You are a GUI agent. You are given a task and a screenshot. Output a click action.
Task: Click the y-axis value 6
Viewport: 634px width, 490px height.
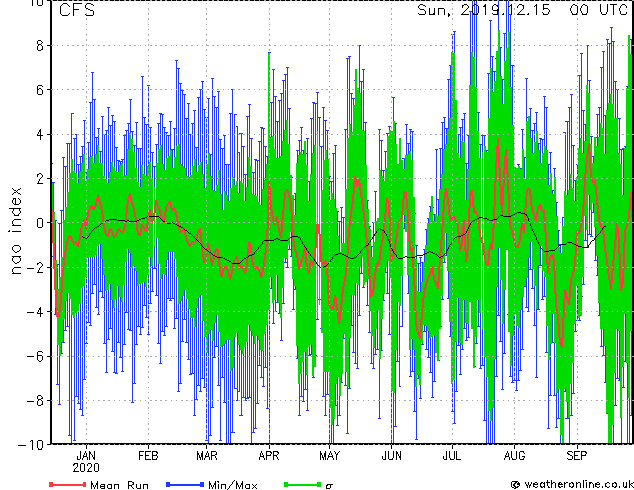point(39,90)
